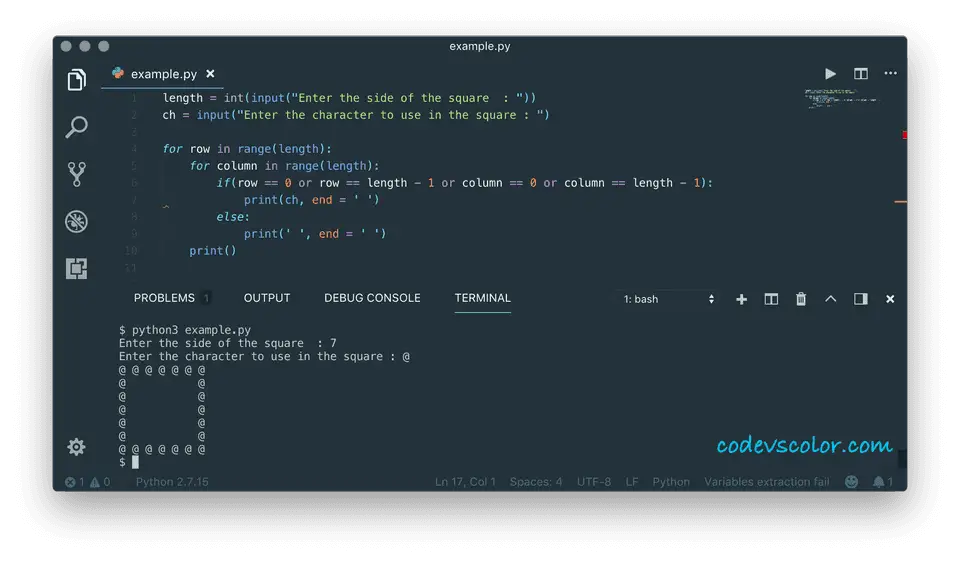Place cursor on the length = int(input line

click(x=349, y=98)
